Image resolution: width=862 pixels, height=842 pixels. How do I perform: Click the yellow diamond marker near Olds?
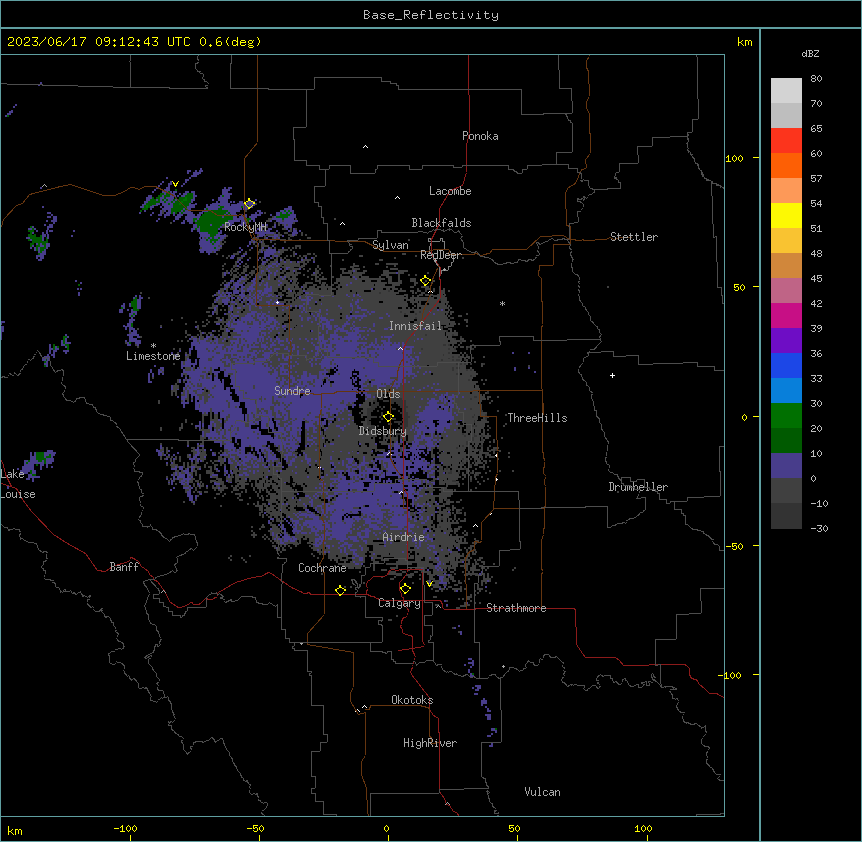[x=389, y=417]
